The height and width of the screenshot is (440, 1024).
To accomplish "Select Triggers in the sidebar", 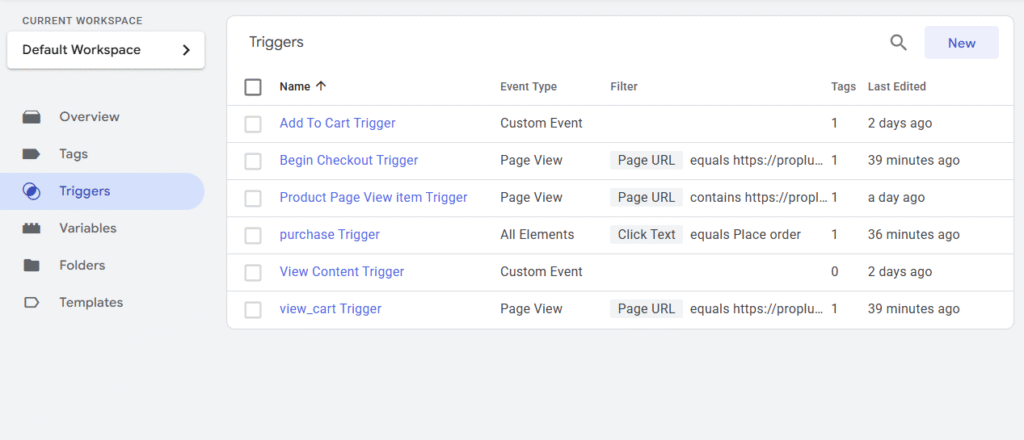I will pos(102,191).
